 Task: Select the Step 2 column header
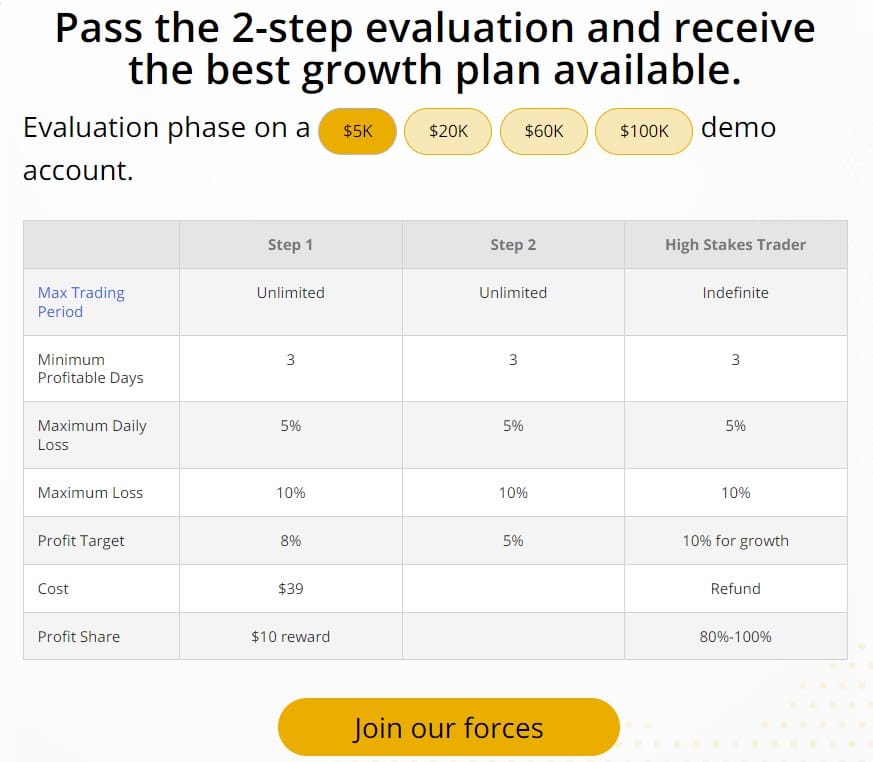513,244
